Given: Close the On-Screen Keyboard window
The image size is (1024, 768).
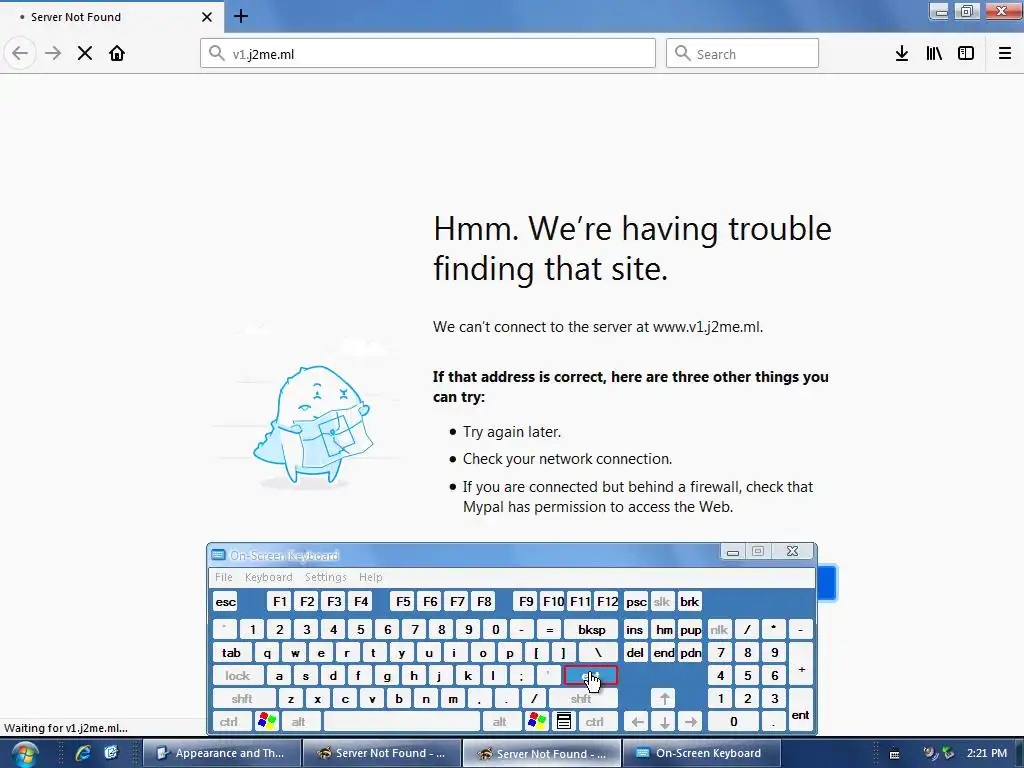Looking at the screenshot, I should [792, 552].
